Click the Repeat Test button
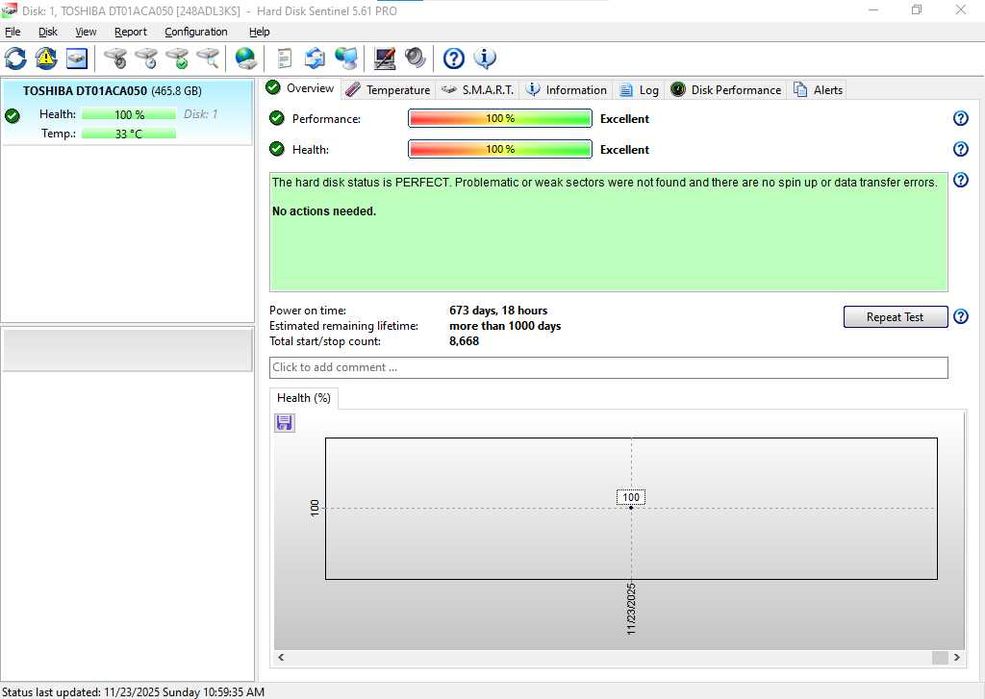 point(895,317)
